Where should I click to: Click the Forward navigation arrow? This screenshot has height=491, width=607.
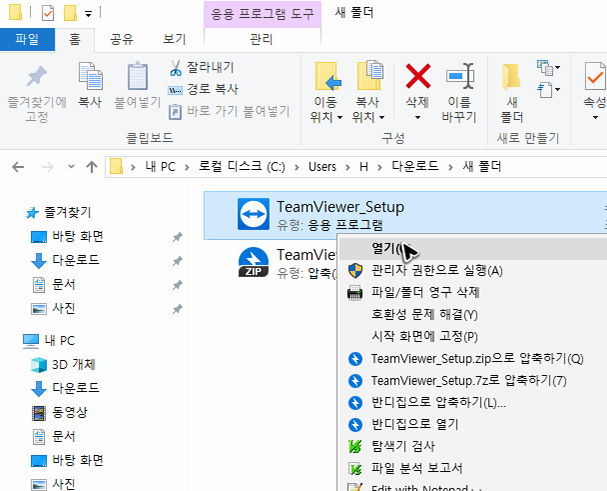tap(48, 167)
